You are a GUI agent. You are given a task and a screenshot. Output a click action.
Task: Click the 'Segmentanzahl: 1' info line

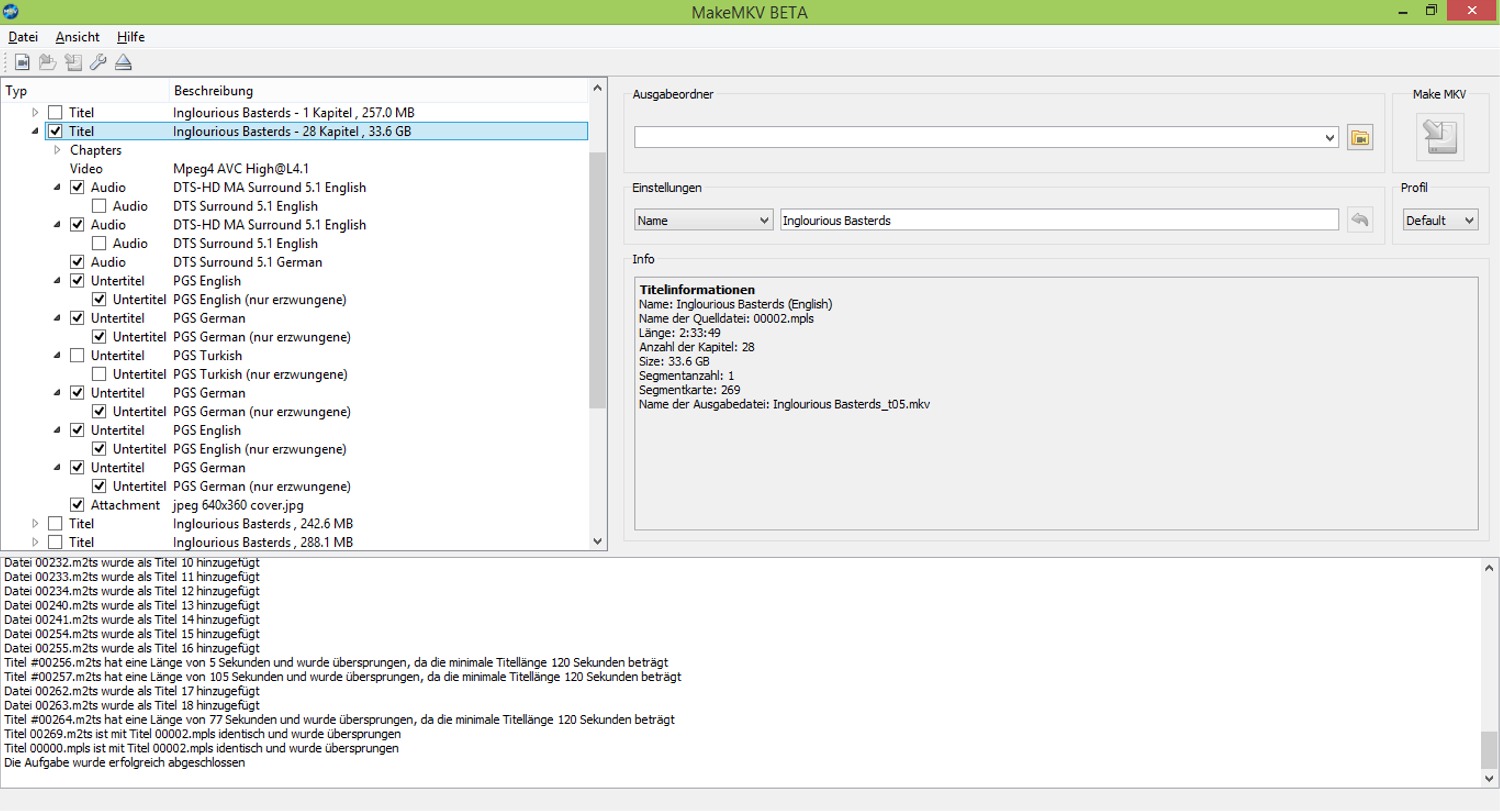coord(687,376)
